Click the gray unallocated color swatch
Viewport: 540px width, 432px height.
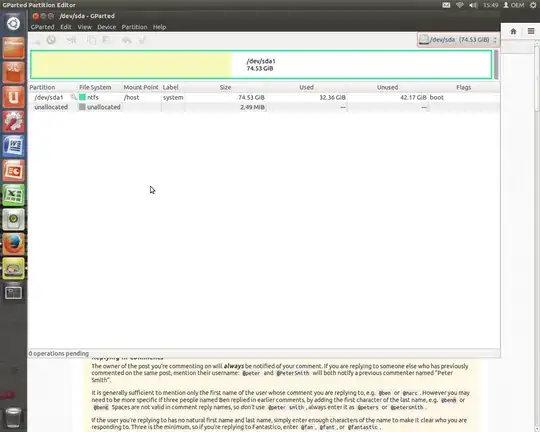82,107
